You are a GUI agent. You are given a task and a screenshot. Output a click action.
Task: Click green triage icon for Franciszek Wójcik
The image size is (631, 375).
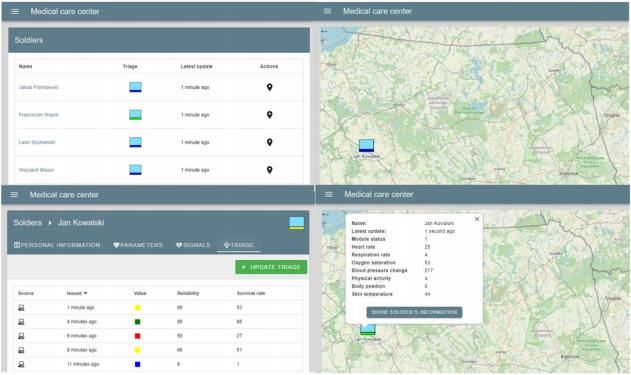[135, 115]
